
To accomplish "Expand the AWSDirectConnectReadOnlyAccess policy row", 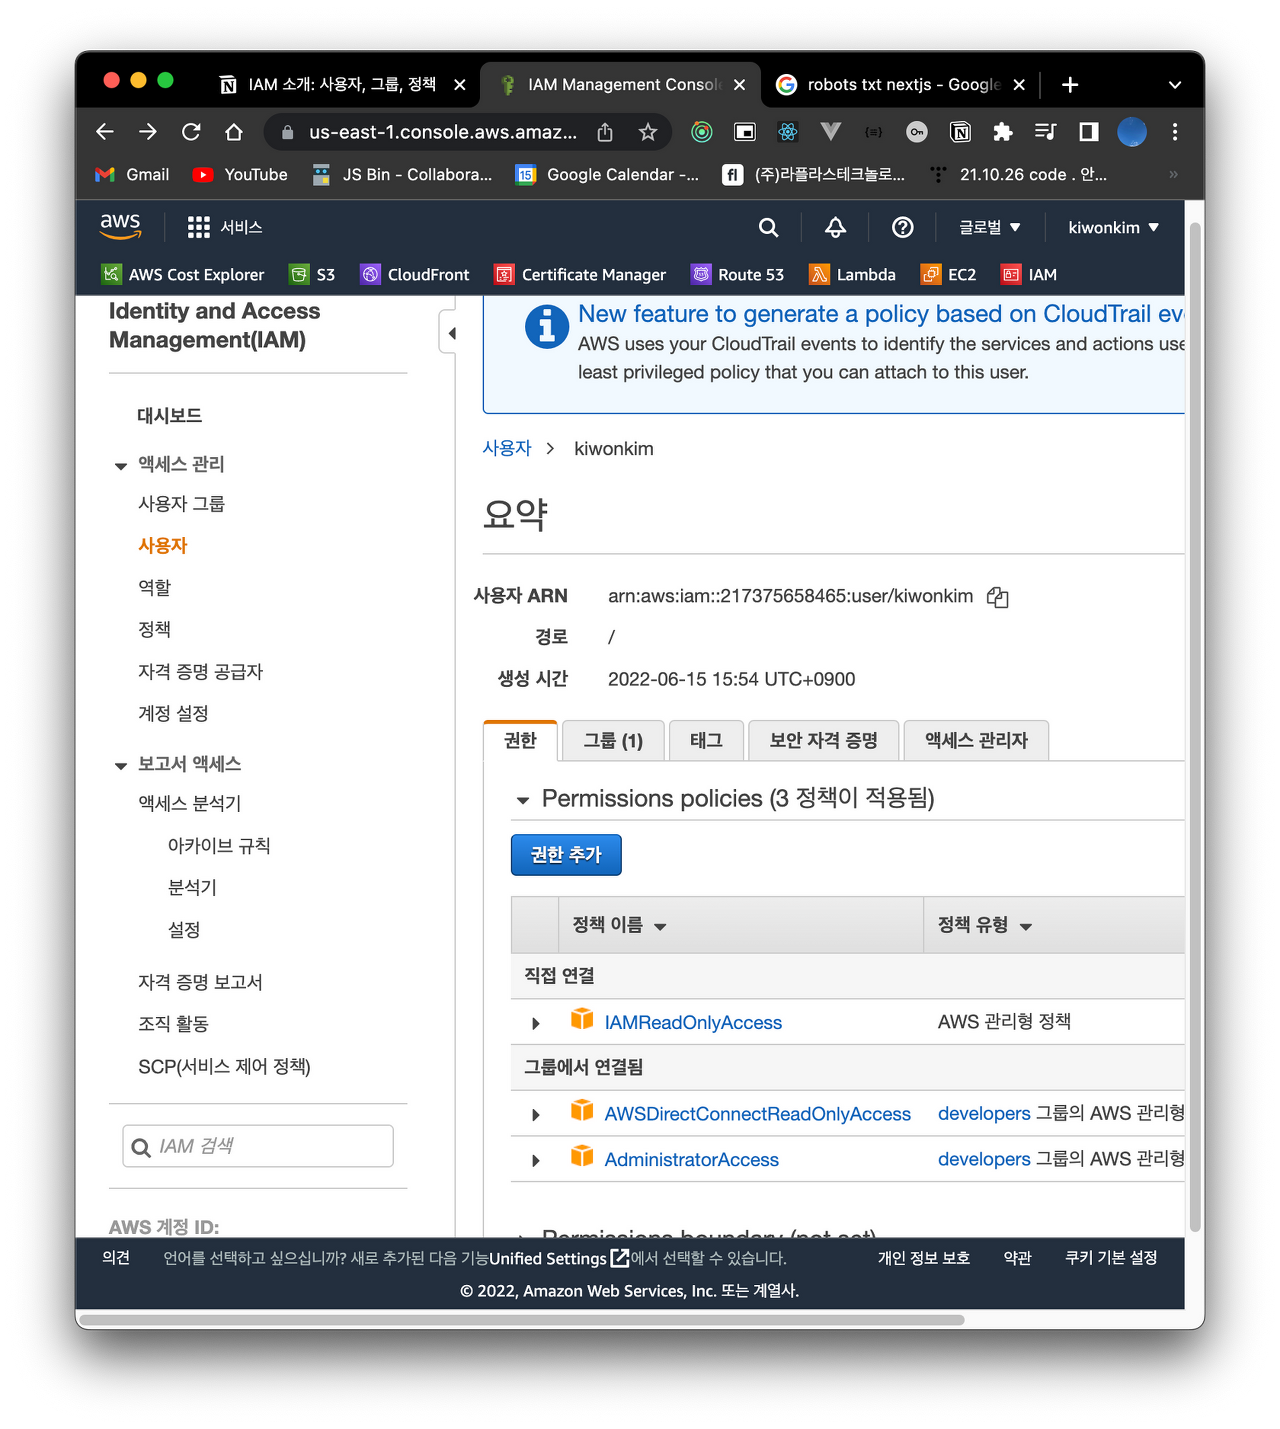I will pos(536,1115).
